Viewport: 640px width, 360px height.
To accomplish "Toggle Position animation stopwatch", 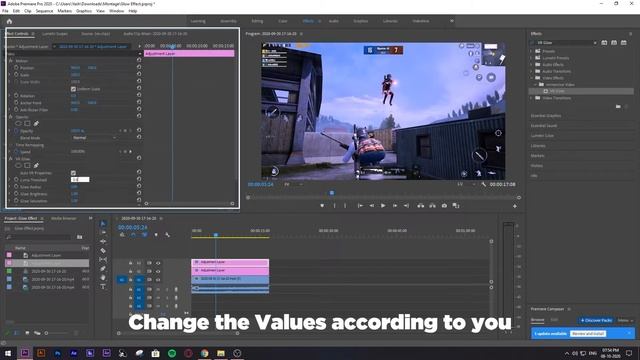I will (16, 68).
